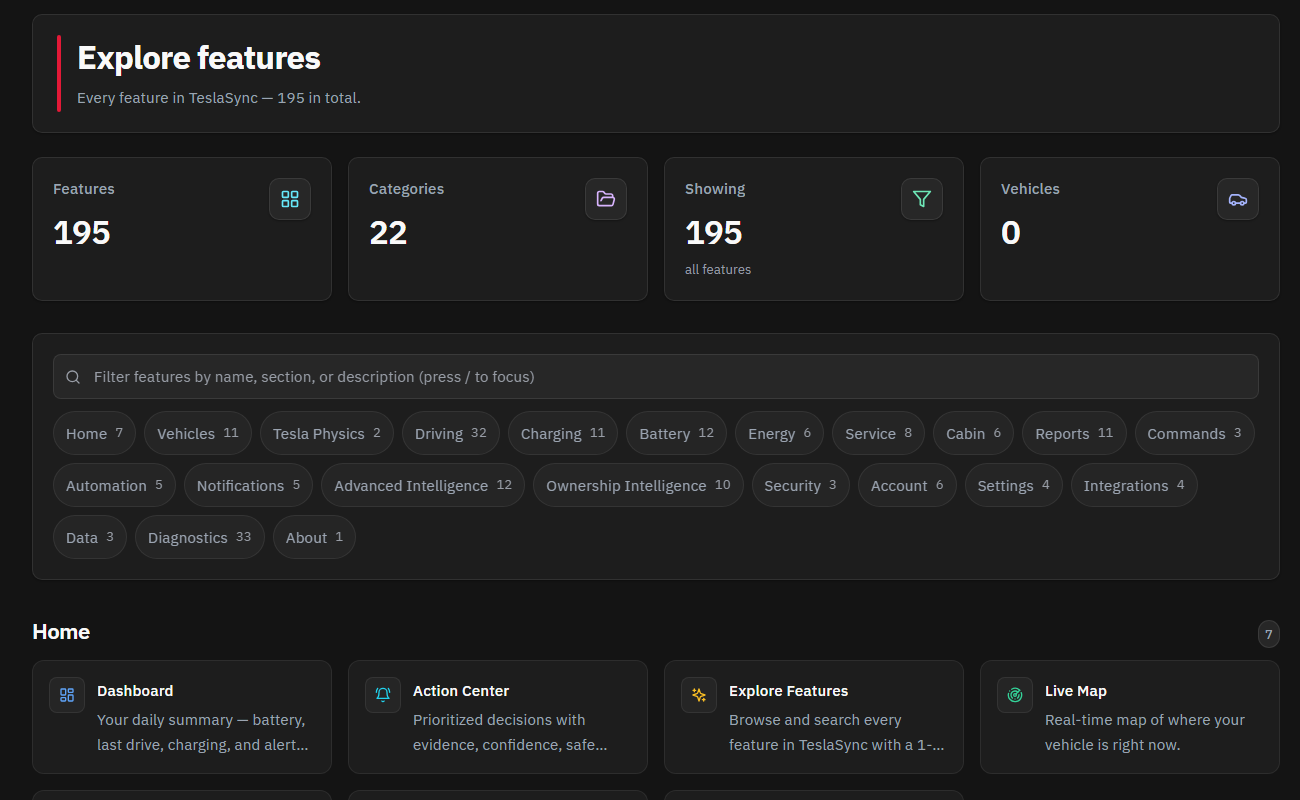Choose the Notifications filter chip

pyautogui.click(x=248, y=485)
